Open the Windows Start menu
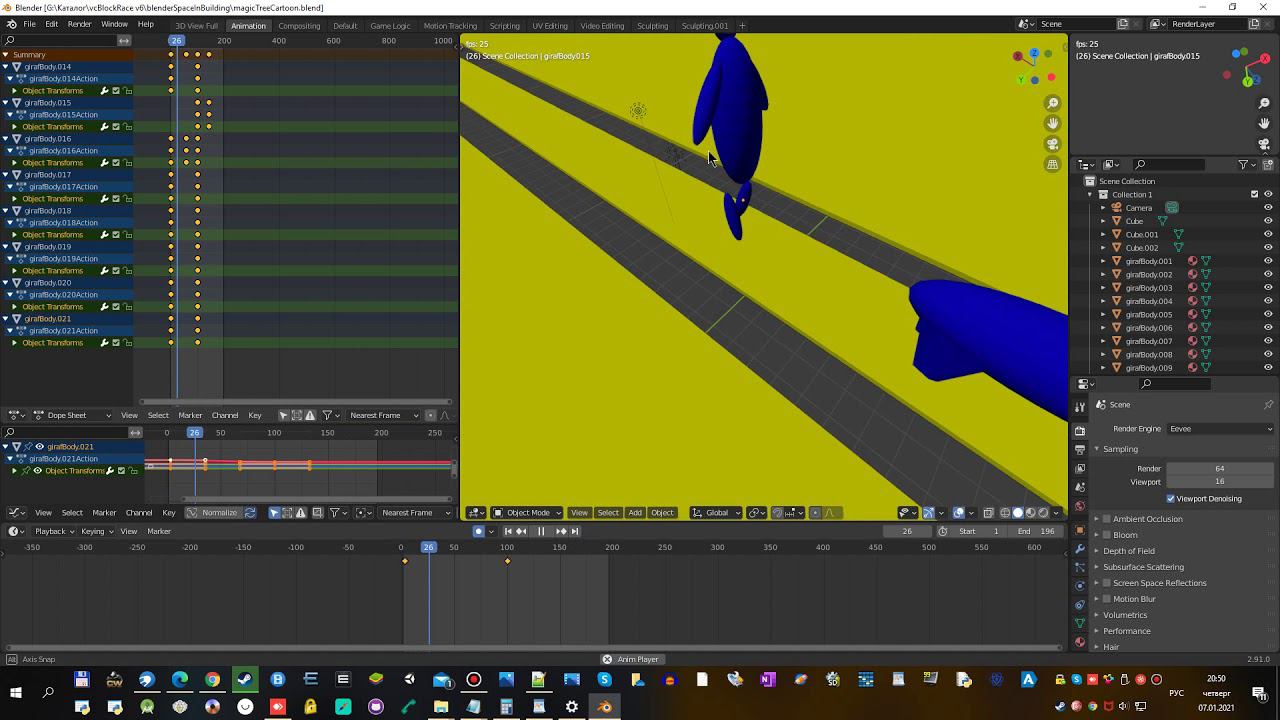This screenshot has height=720, width=1280. pos(16,692)
